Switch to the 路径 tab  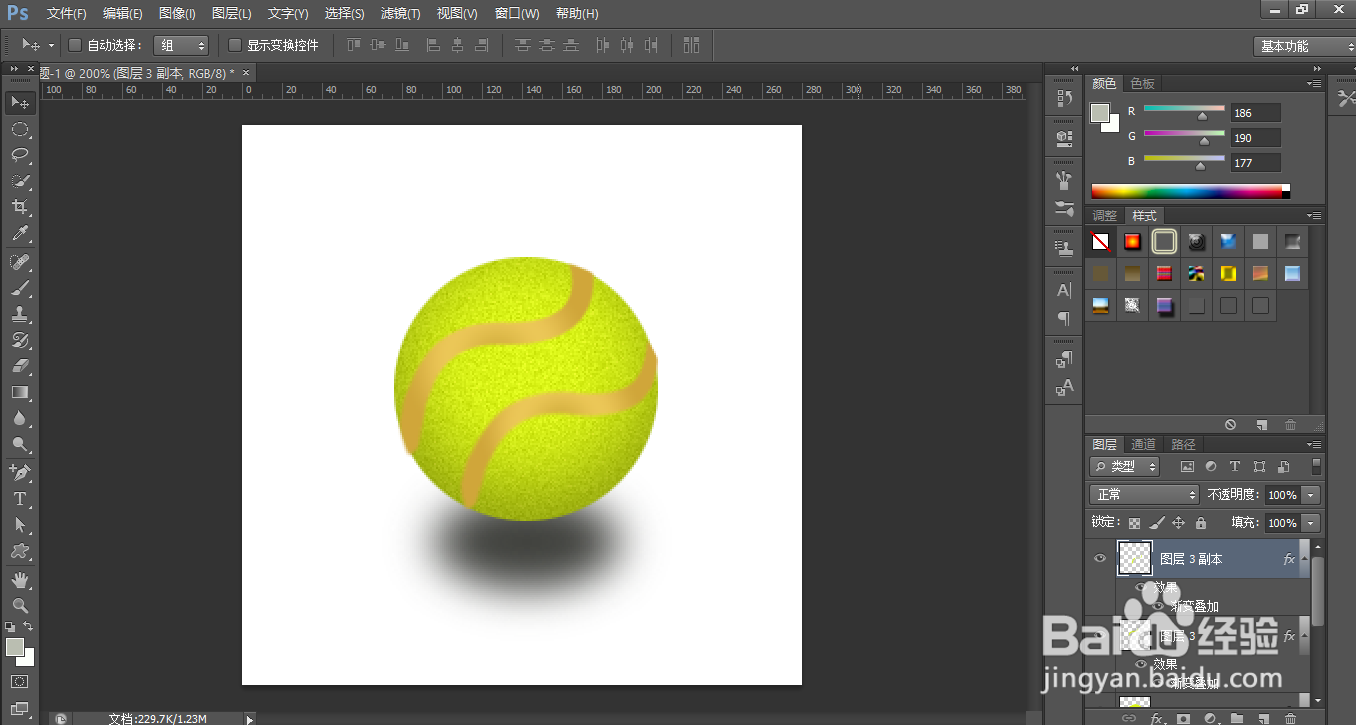(x=1183, y=444)
